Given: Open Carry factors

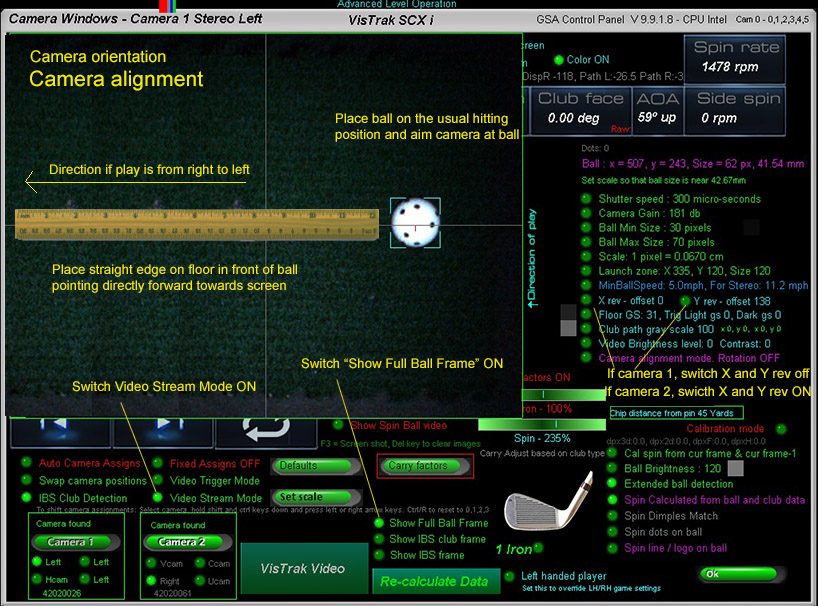Looking at the screenshot, I should click(x=425, y=466).
